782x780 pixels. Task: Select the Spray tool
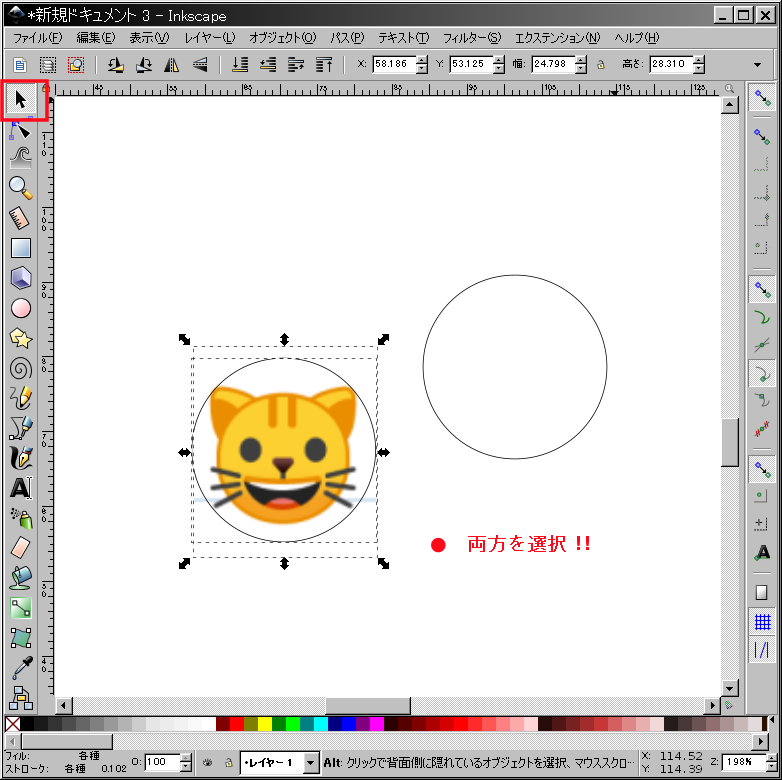click(x=21, y=519)
